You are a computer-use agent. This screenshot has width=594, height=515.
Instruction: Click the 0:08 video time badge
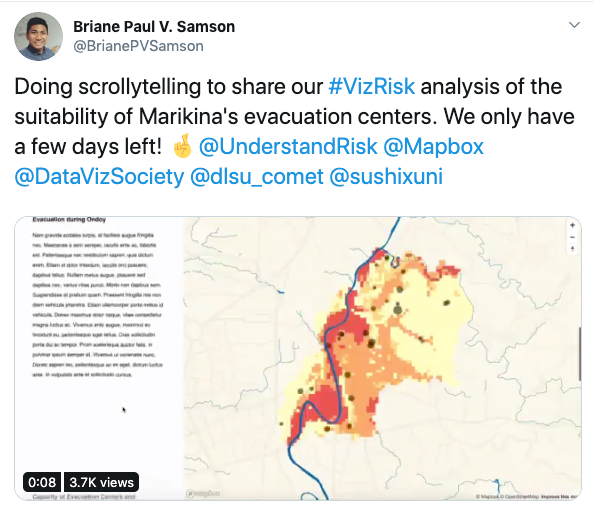click(42, 482)
